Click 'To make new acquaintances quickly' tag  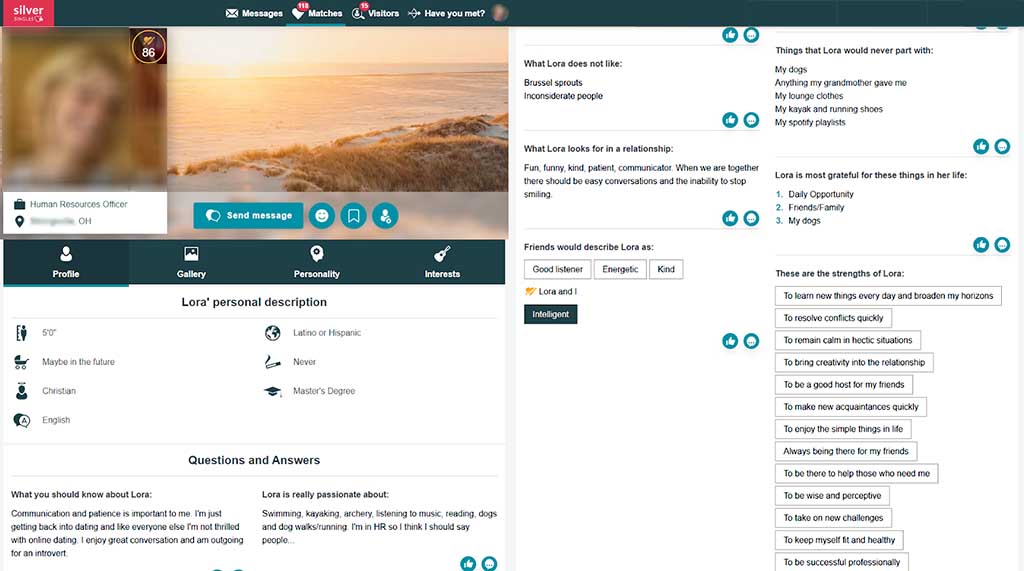point(851,407)
